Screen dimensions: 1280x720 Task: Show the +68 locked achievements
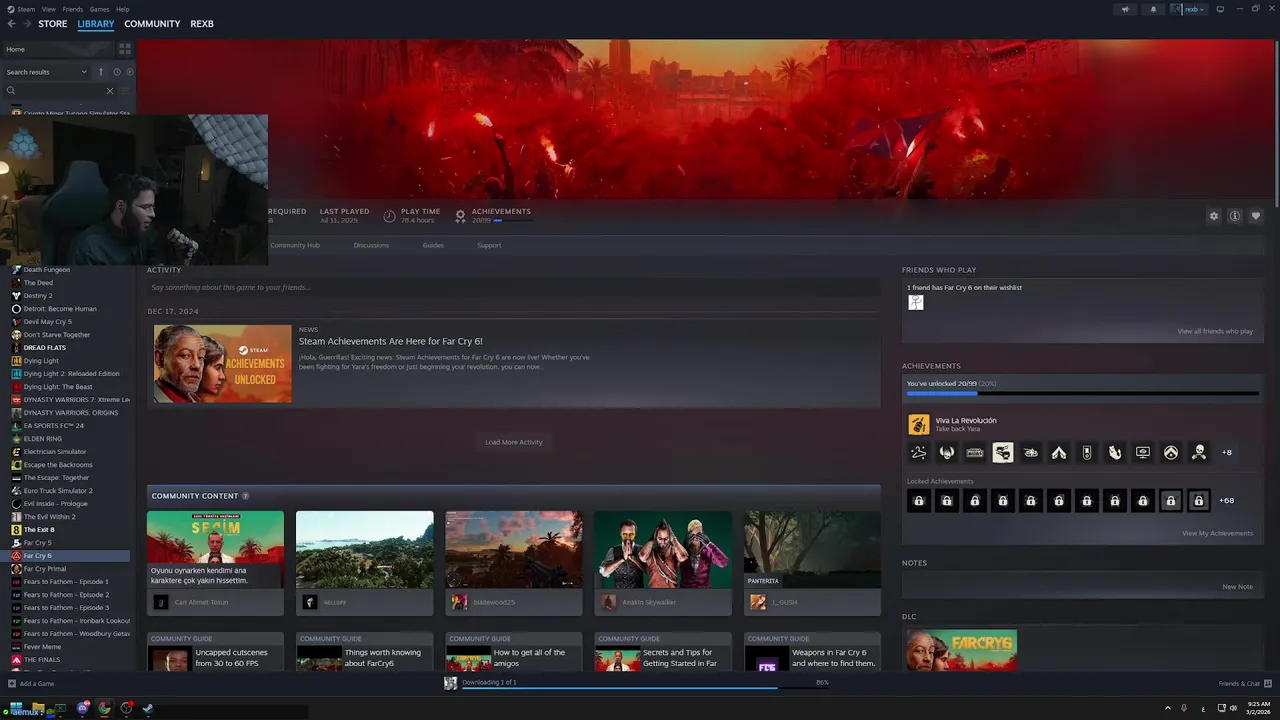[x=1227, y=500]
